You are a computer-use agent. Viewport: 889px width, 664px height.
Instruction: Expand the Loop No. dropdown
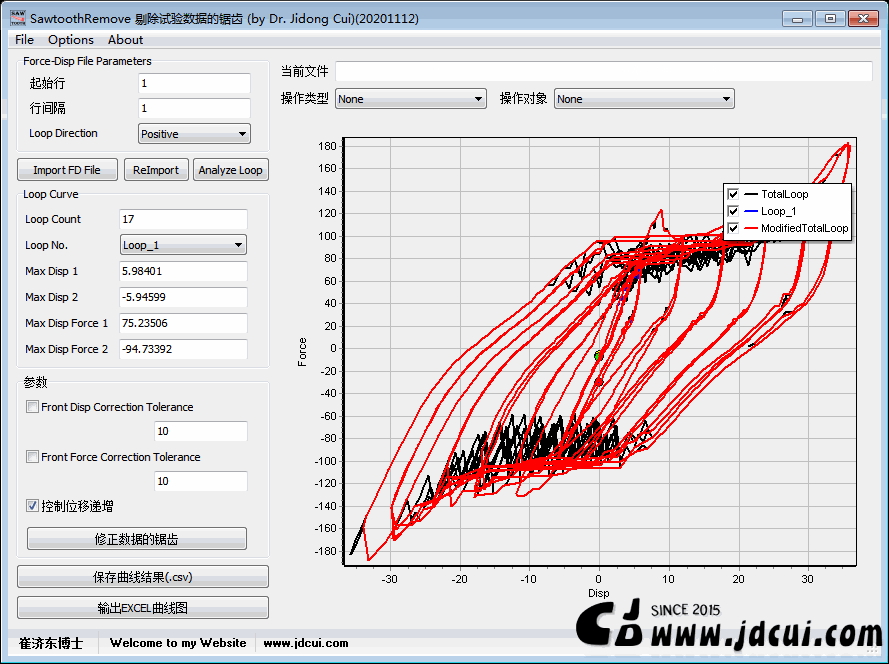click(x=183, y=245)
